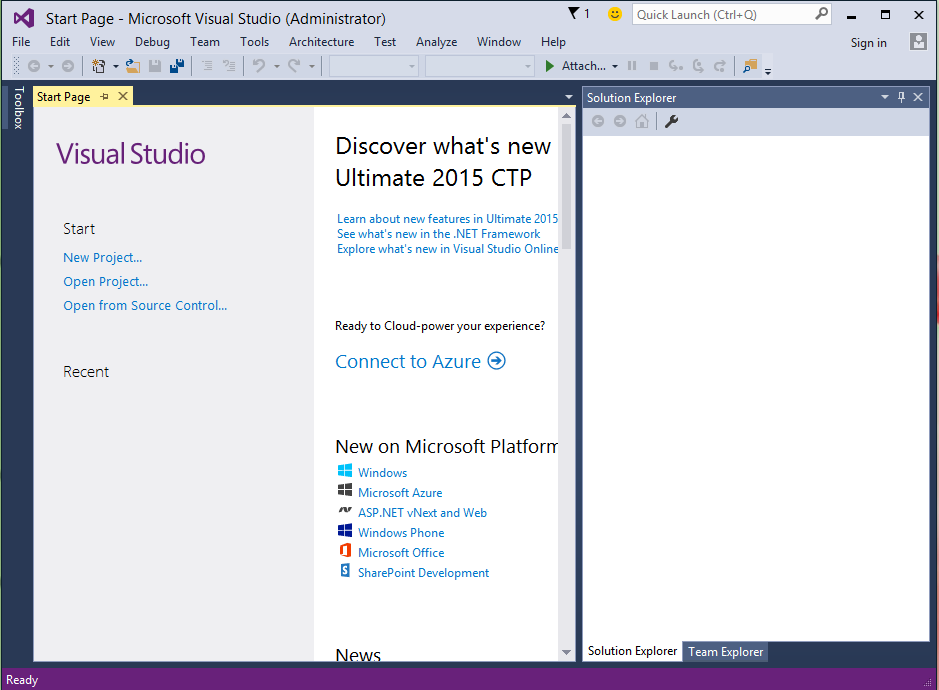Open the Solution Configurations combo box
This screenshot has width=939, height=690.
(x=373, y=66)
